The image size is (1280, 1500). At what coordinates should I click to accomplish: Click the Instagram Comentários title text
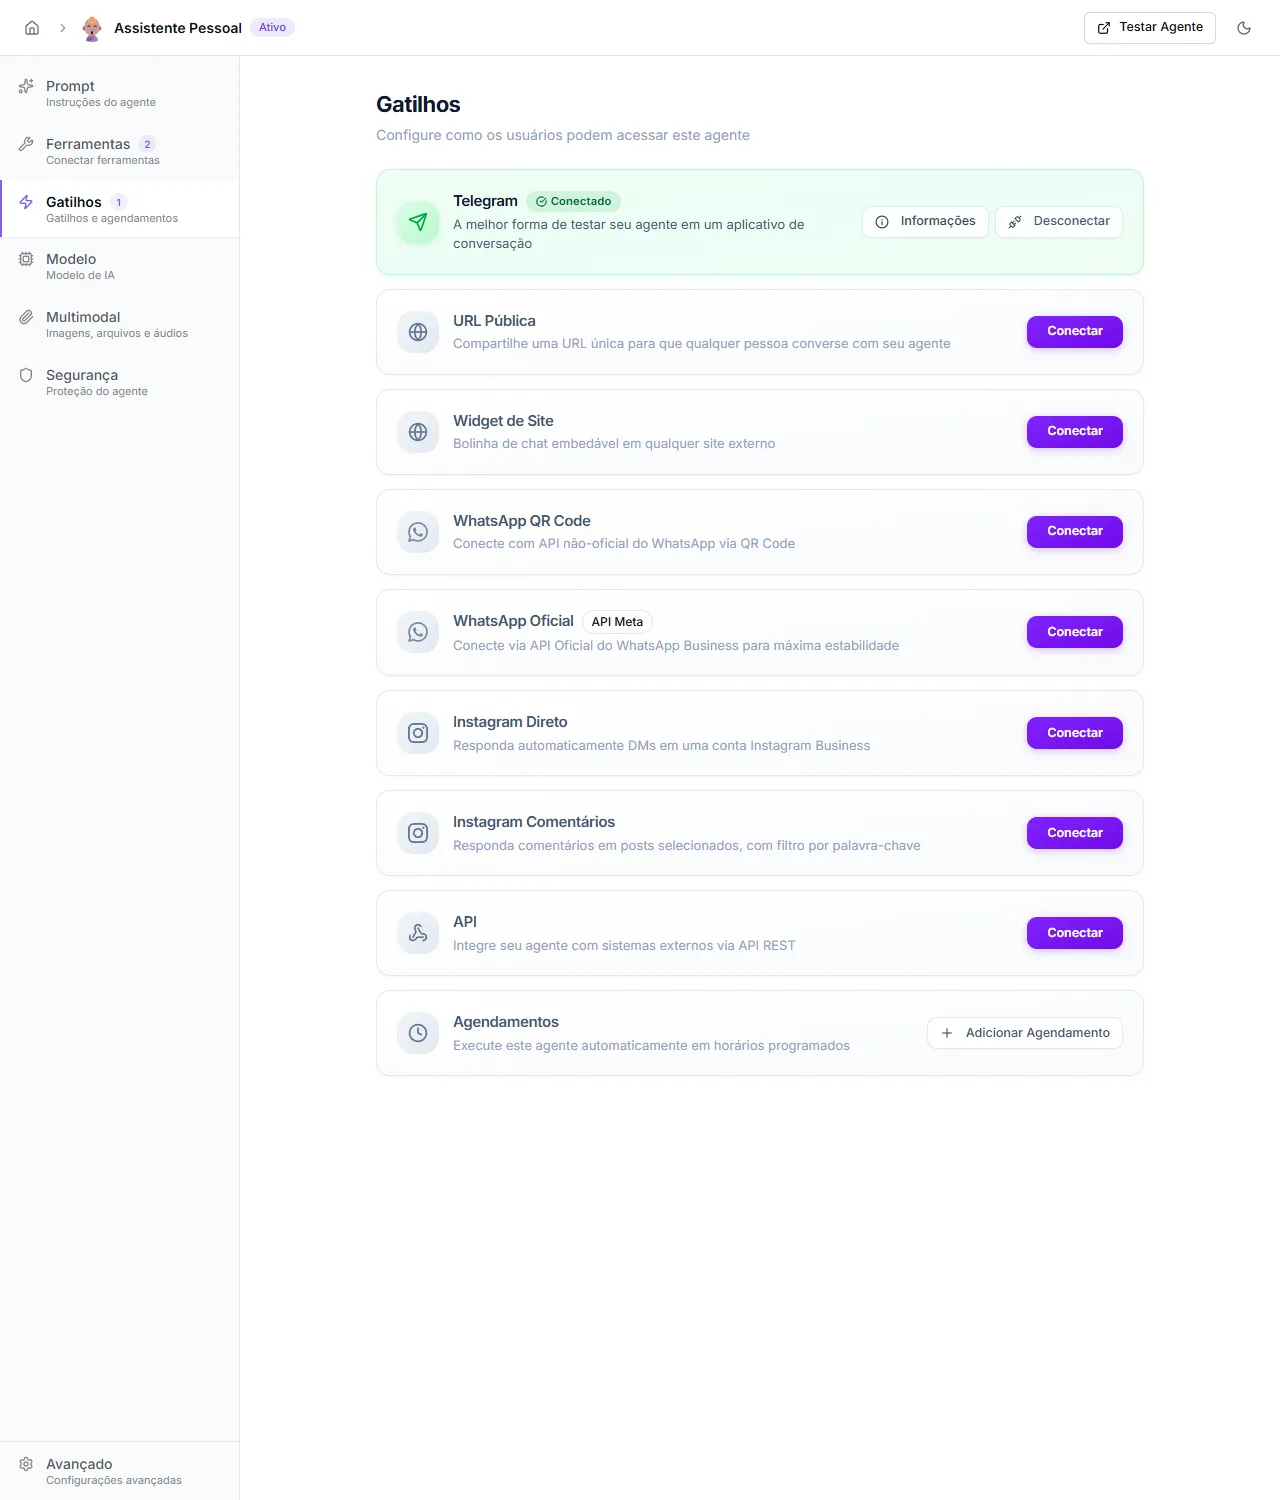[534, 822]
